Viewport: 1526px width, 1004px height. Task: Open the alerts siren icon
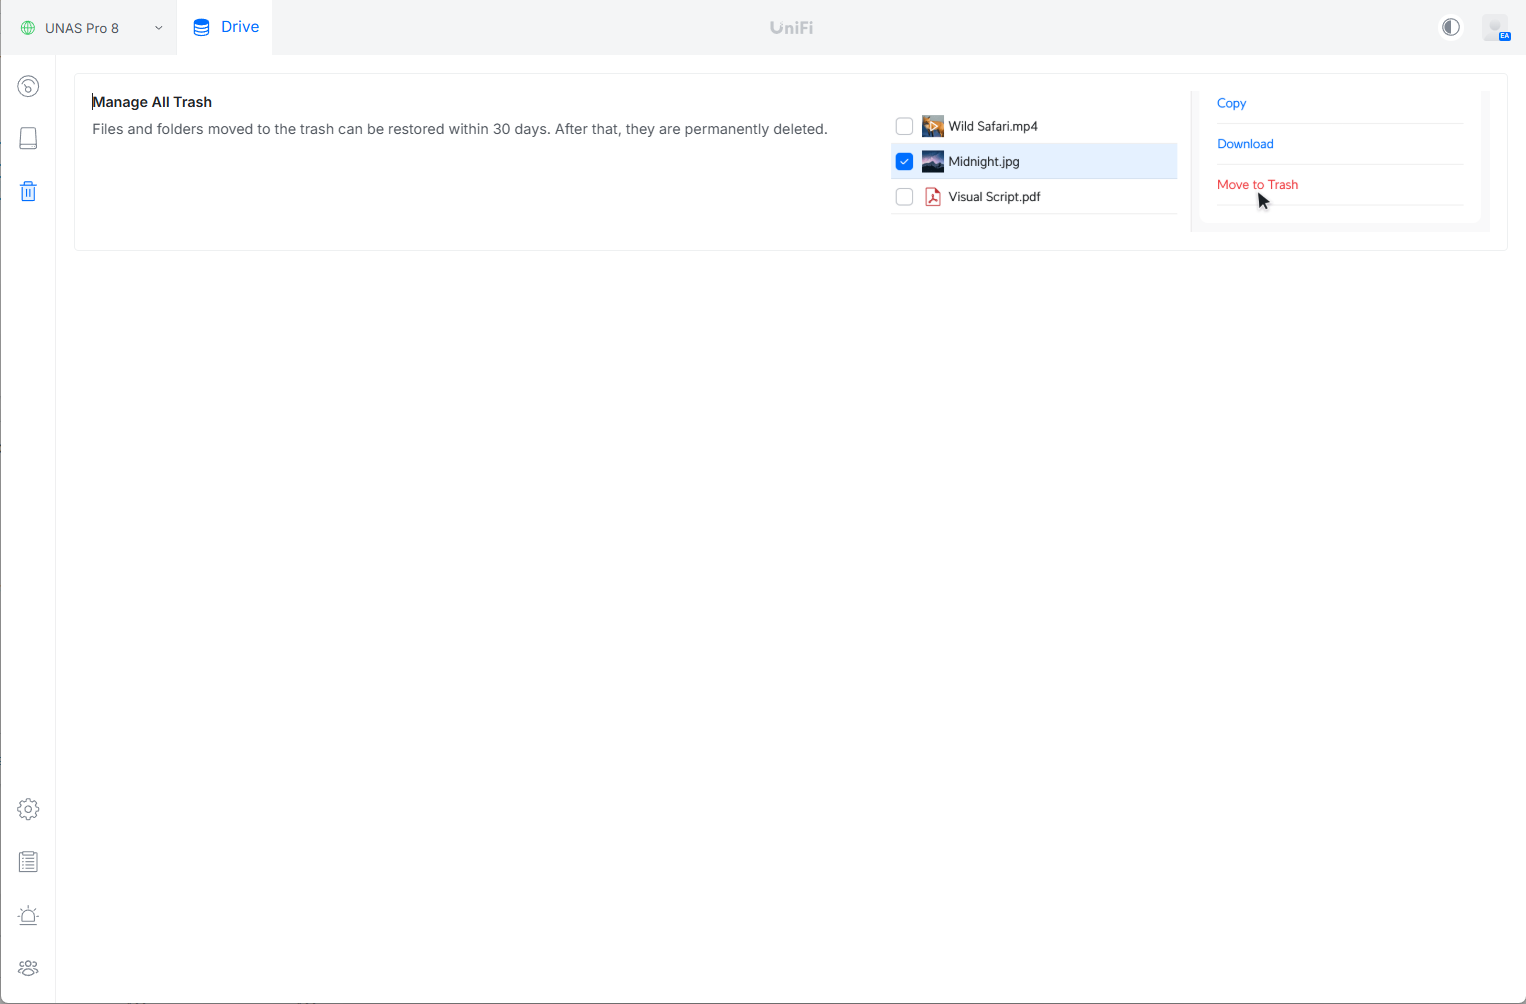[28, 915]
